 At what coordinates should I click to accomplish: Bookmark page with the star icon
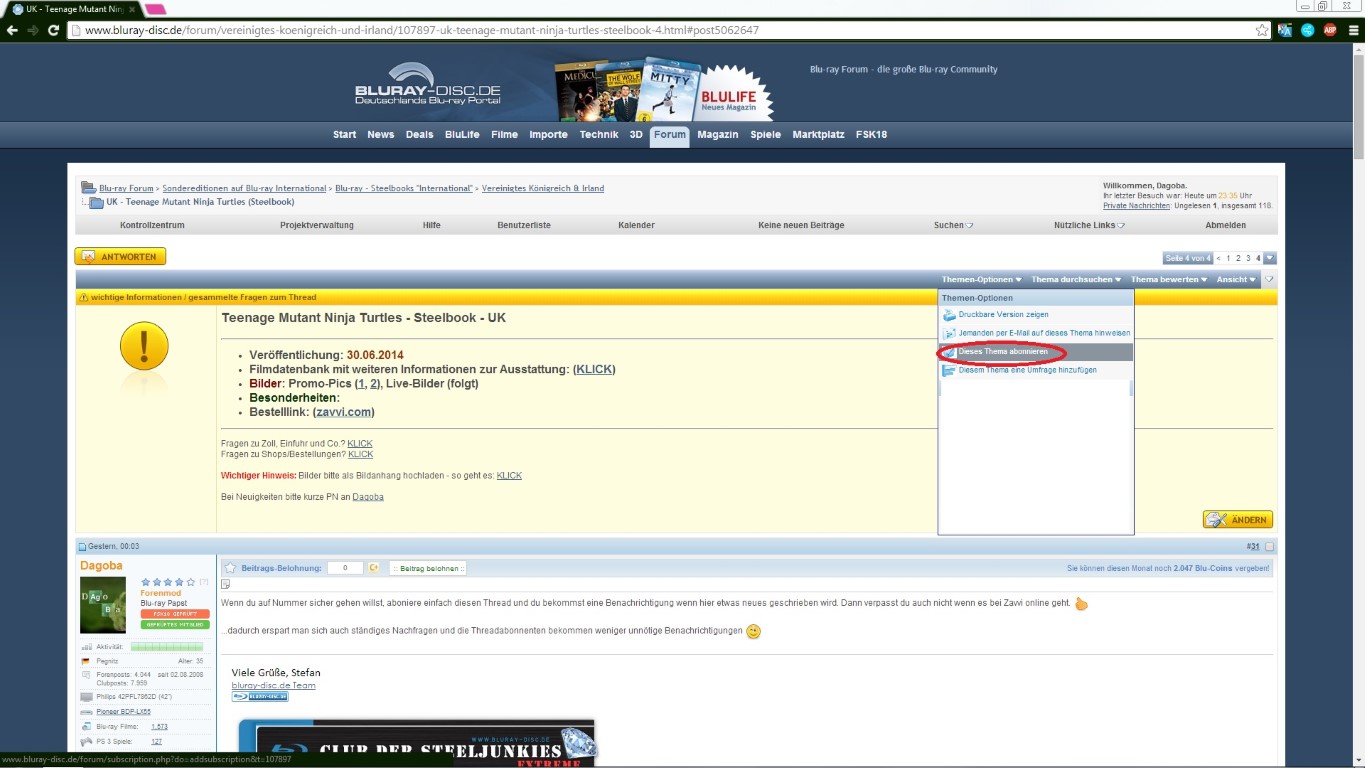point(1262,30)
